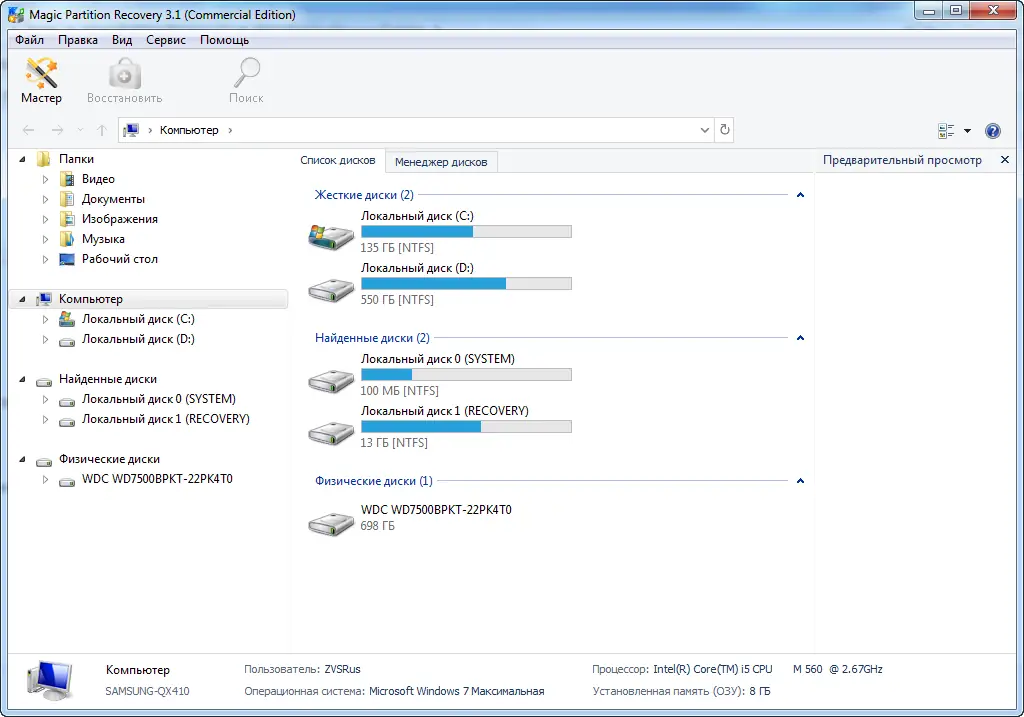Viewport: 1024px width, 717px height.
Task: Open the Файл menu
Action: click(x=29, y=40)
